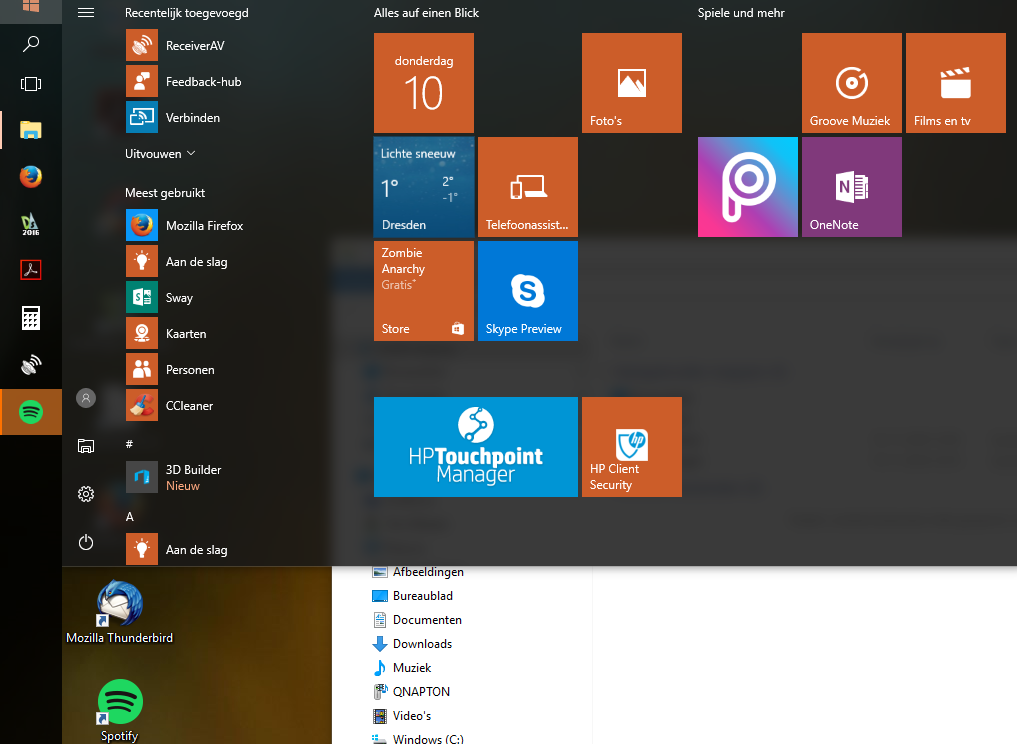Open the Dresden weather tile
Viewport: 1017px width, 744px height.
coord(424,187)
